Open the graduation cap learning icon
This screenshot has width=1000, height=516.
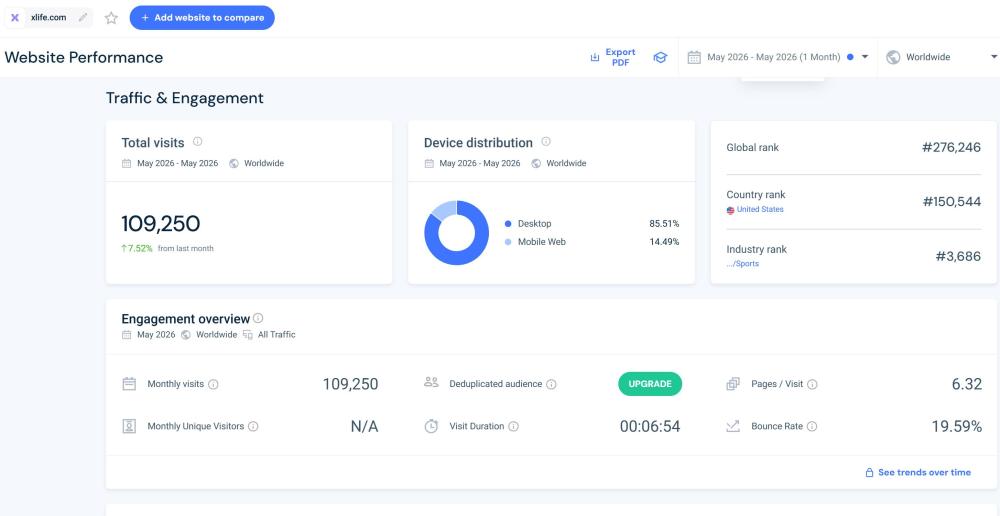point(660,57)
